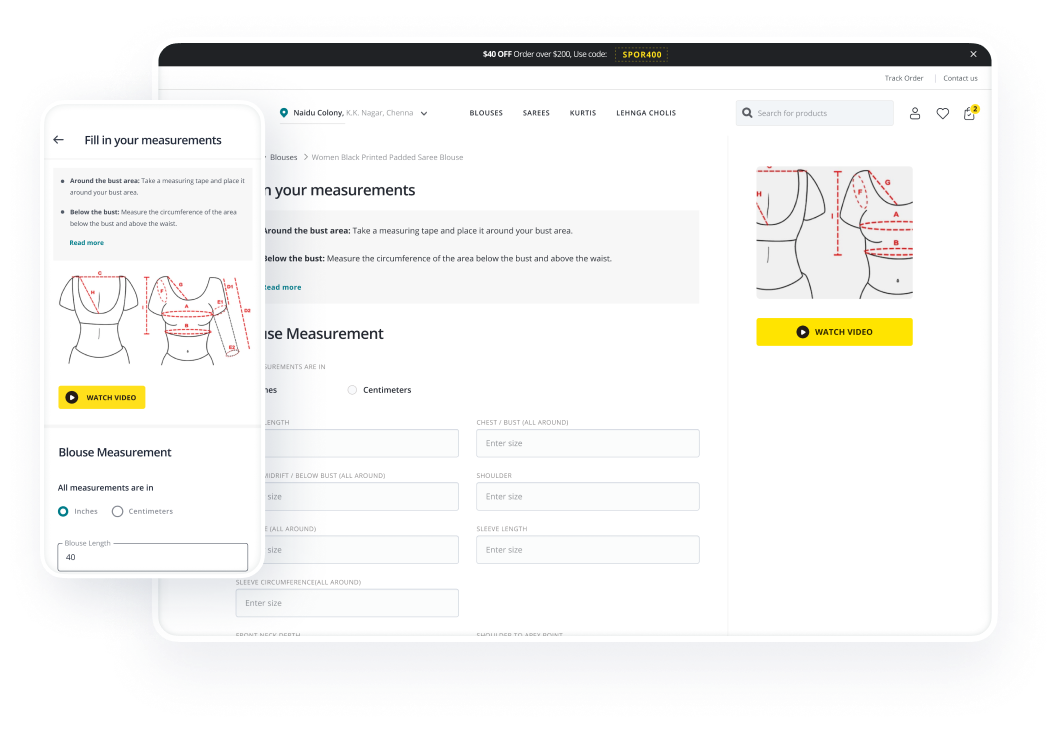This screenshot has width=1062, height=734.
Task: Open the KURTIS menu
Action: click(582, 113)
